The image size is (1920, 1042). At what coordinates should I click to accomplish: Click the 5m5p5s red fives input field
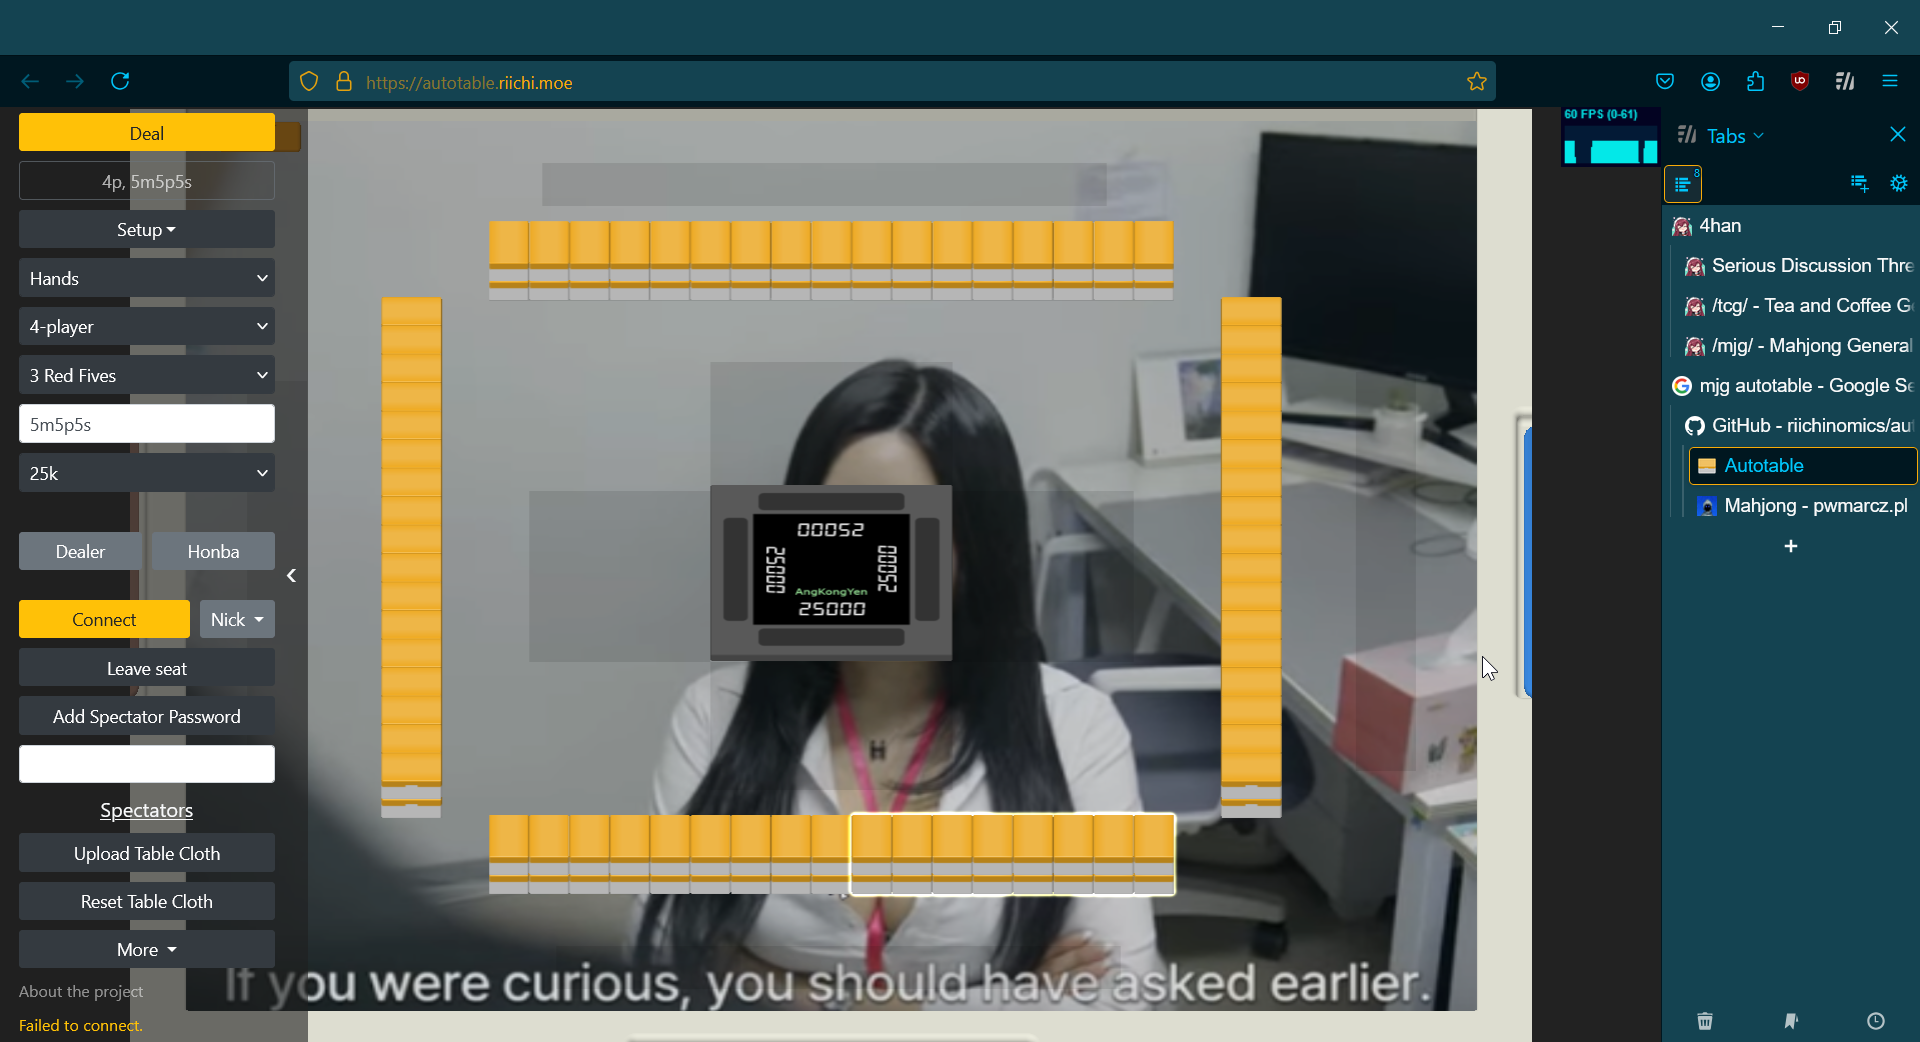[x=147, y=424]
